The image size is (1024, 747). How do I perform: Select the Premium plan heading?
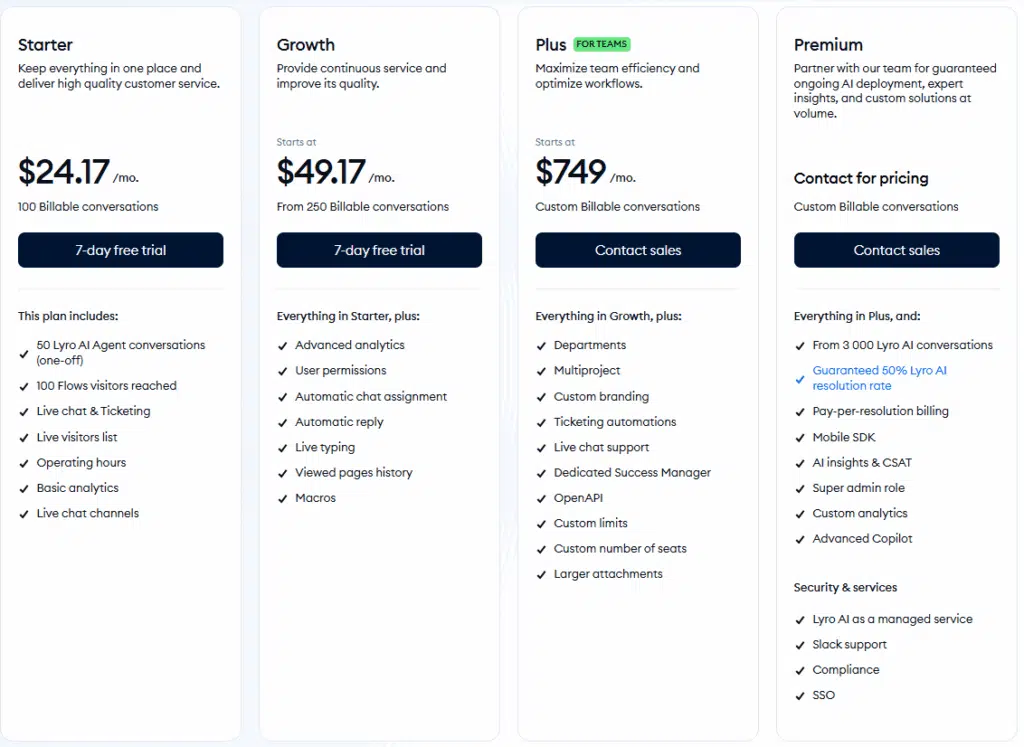(x=828, y=45)
